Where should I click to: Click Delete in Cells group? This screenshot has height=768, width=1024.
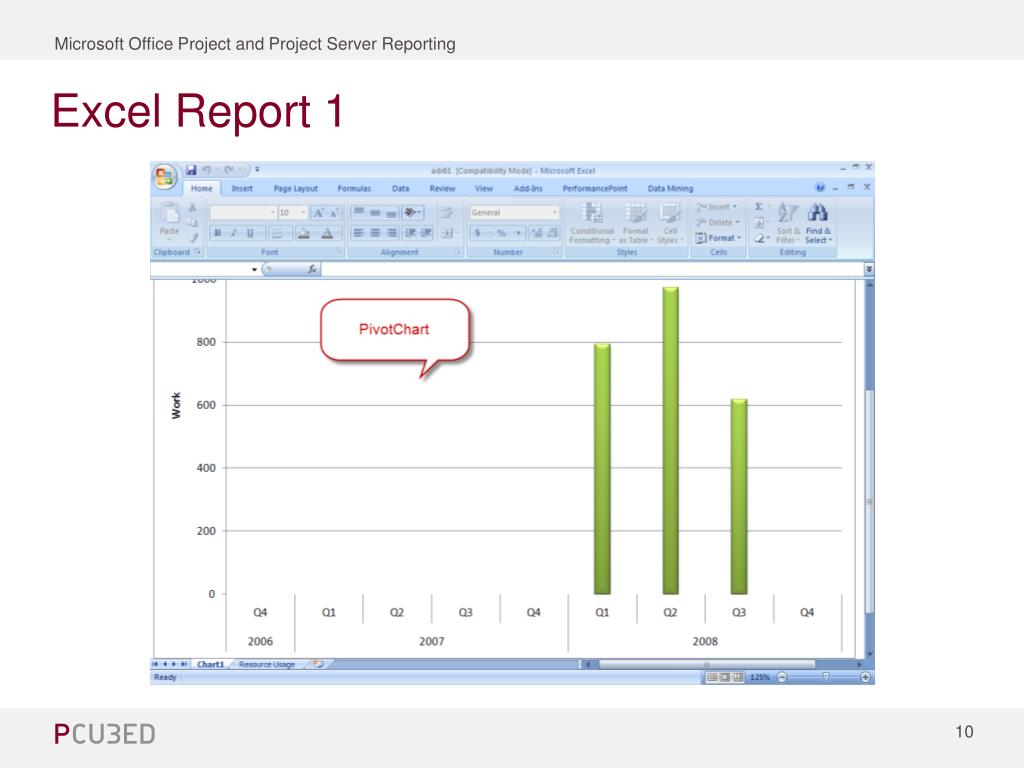pyautogui.click(x=718, y=223)
